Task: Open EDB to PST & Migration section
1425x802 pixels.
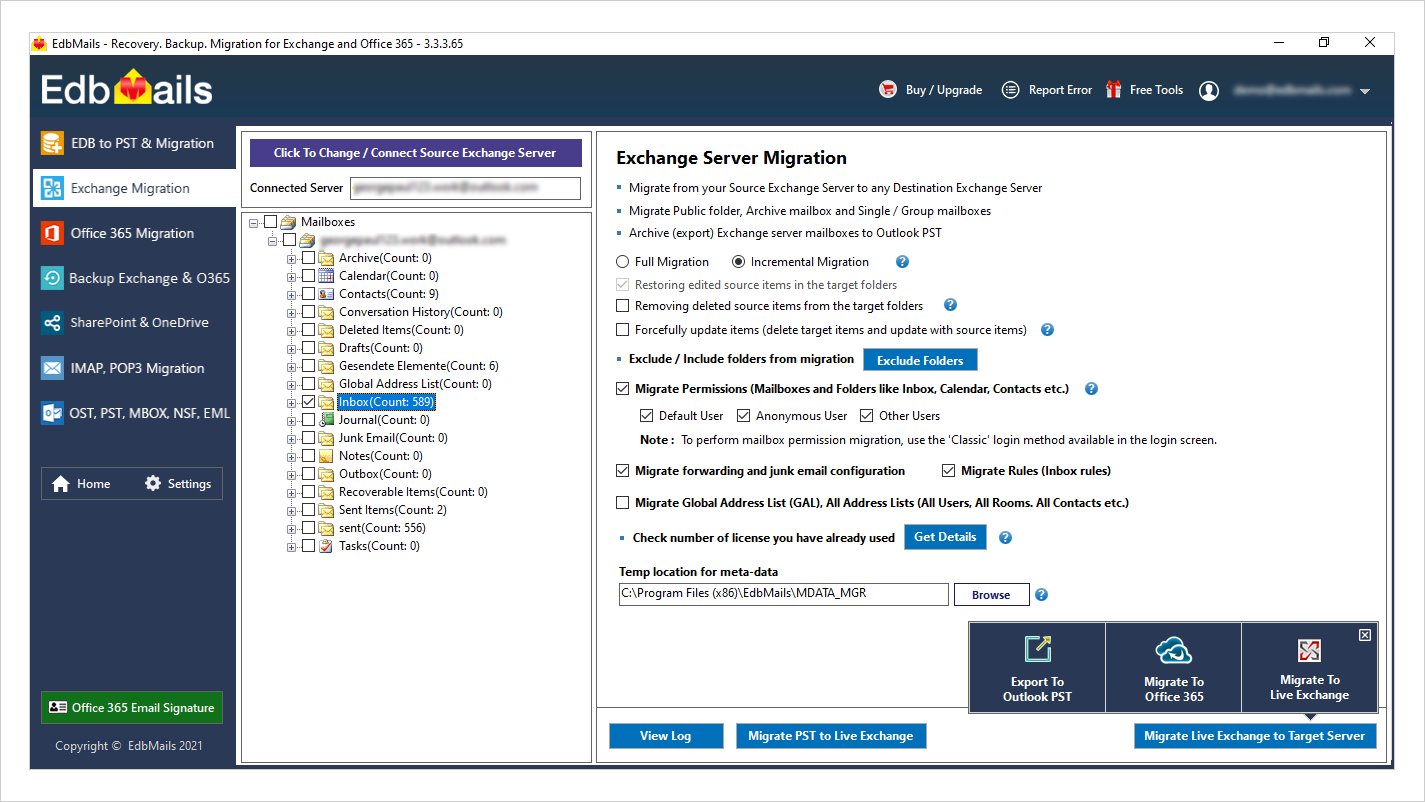Action: pos(134,143)
